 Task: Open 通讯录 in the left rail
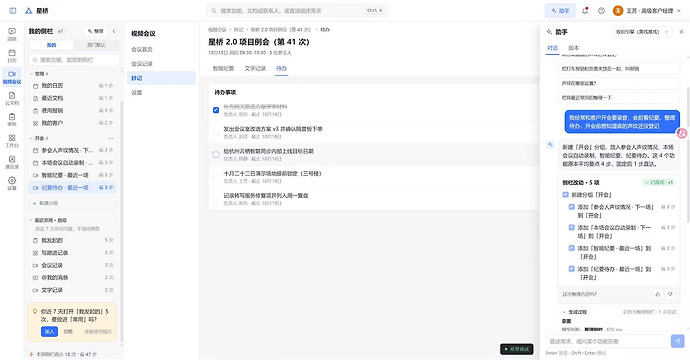point(12,162)
